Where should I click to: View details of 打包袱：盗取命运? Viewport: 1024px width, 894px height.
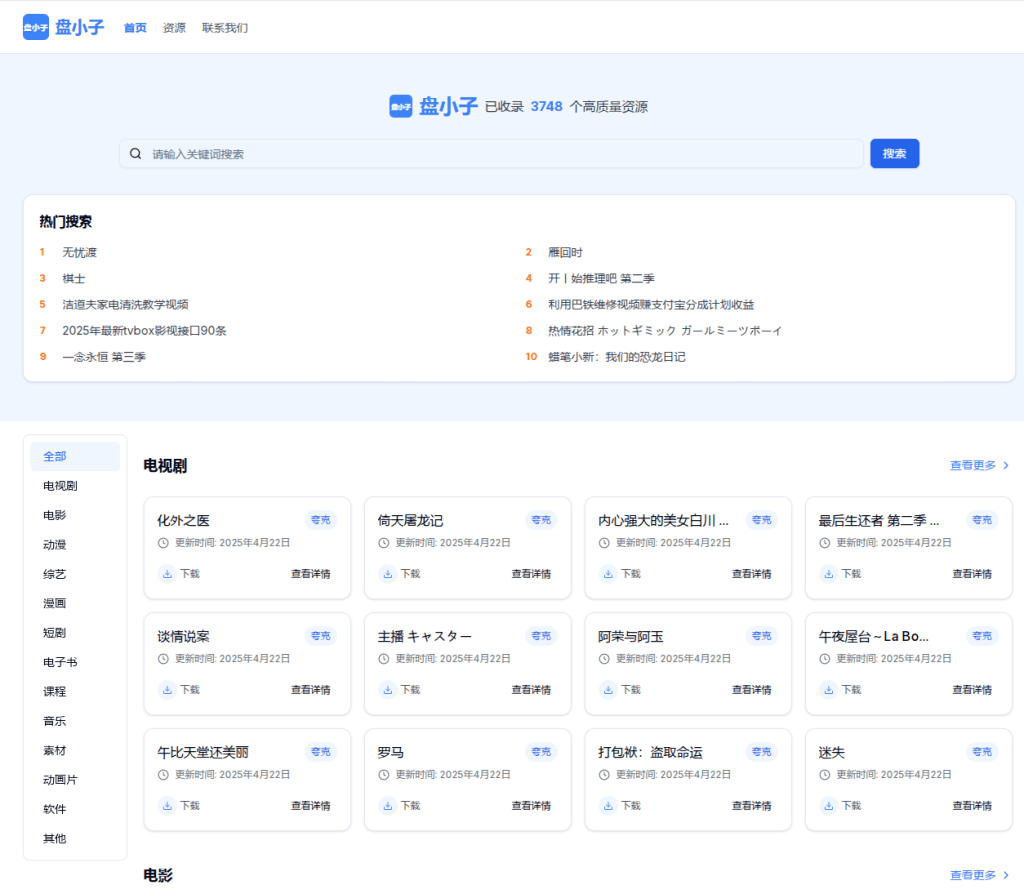pyautogui.click(x=751, y=805)
